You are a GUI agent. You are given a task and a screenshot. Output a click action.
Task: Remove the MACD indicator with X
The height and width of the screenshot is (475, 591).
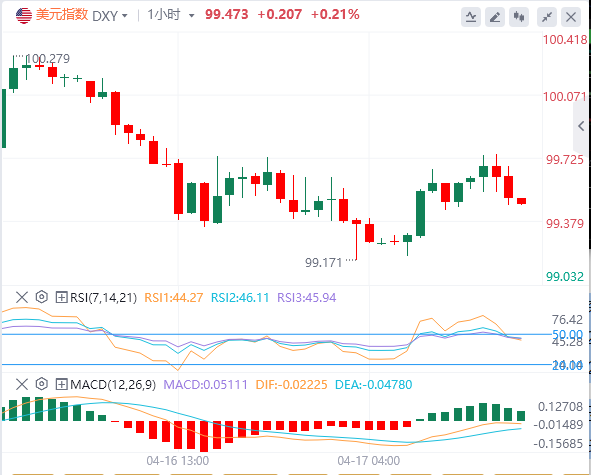[22, 384]
